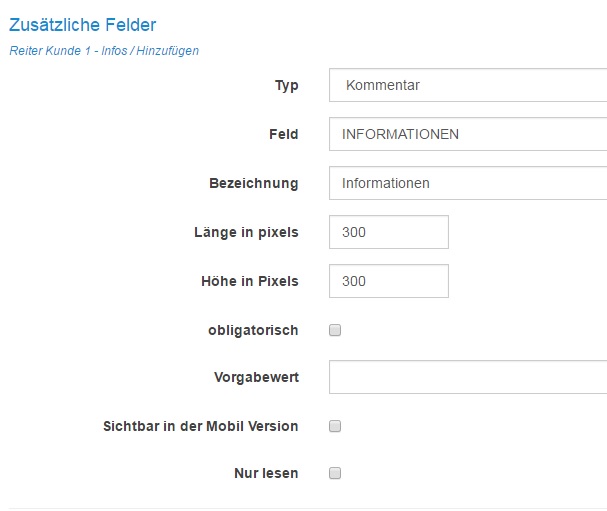
Task: Click the Sichtbar in der Mobil Version label
Action: [200, 426]
